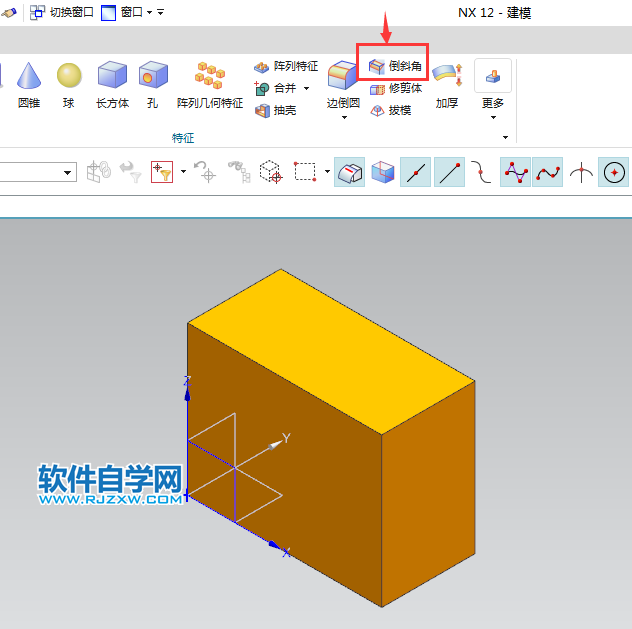Launch the Hole (孔) feature tool
This screenshot has width=632, height=629.
153,85
